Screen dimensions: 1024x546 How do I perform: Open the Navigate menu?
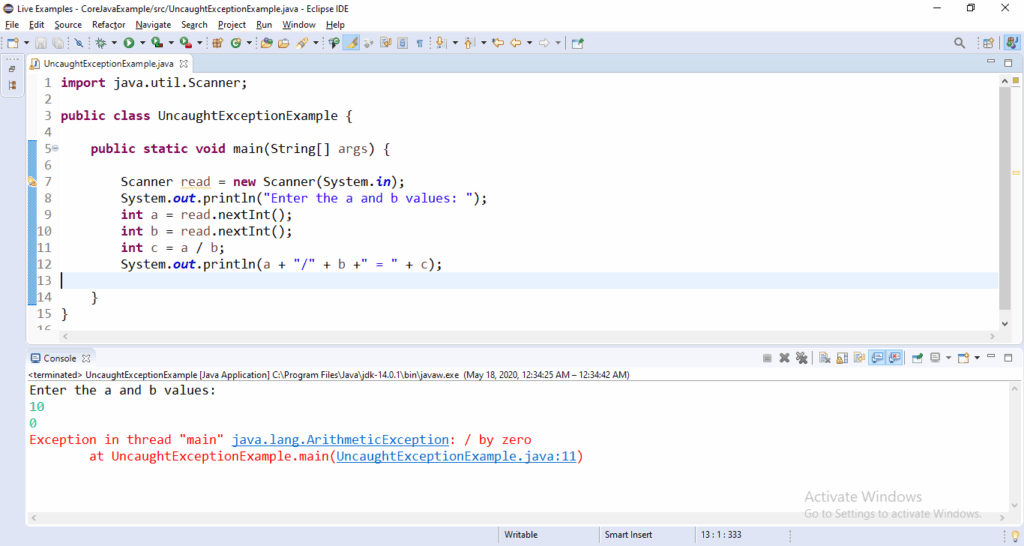click(x=153, y=25)
